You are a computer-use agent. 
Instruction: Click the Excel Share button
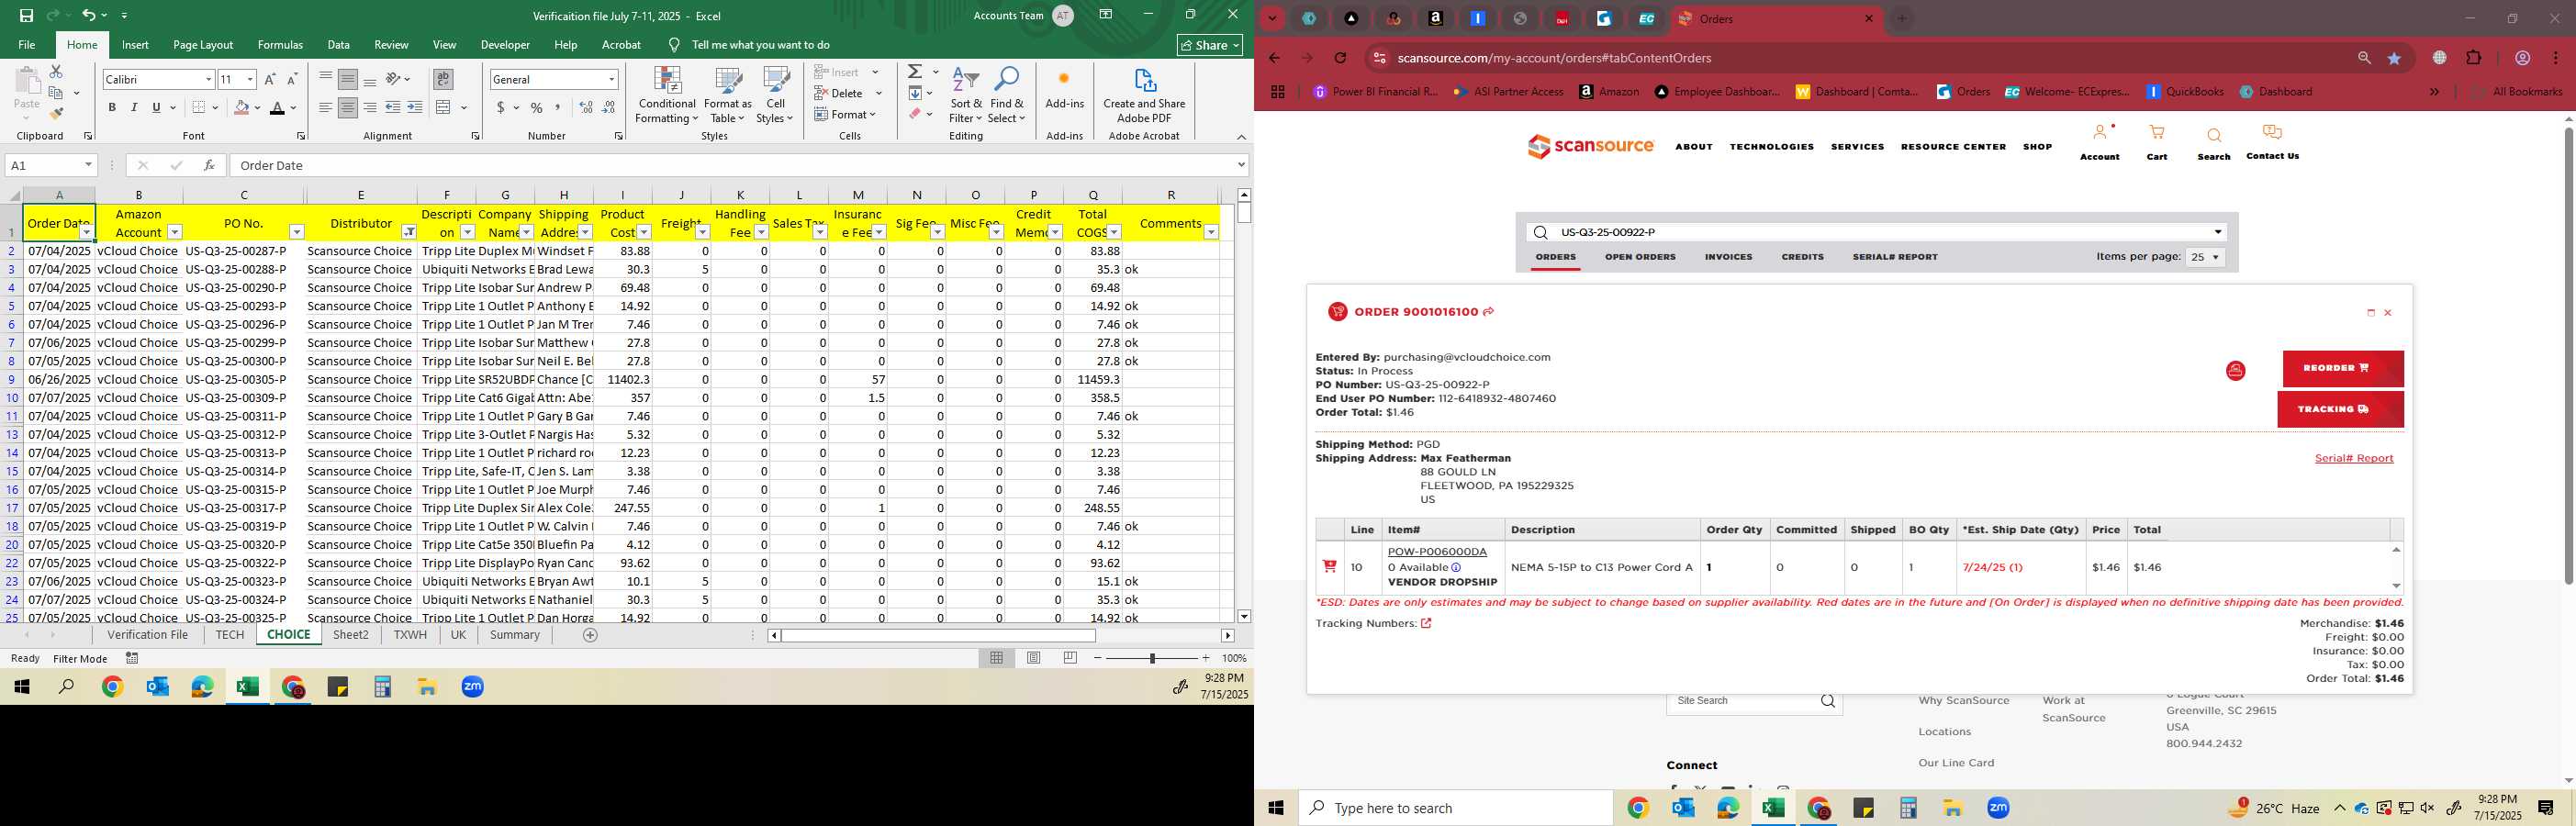point(1209,45)
